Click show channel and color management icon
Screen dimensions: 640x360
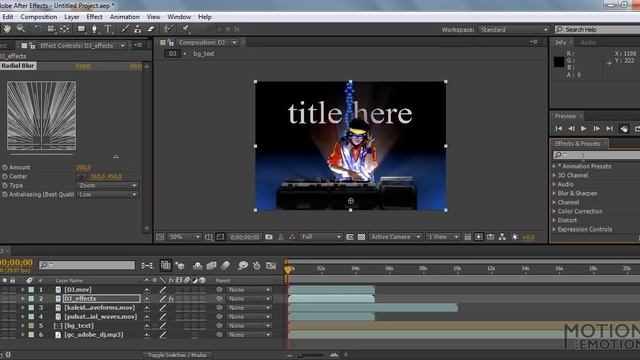tap(292, 237)
